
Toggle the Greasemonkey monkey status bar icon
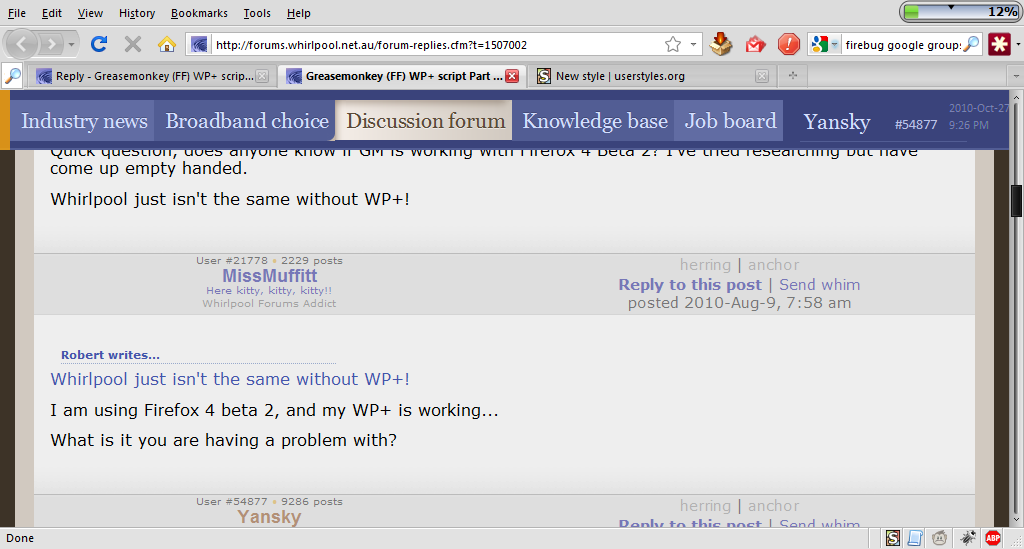pos(939,538)
